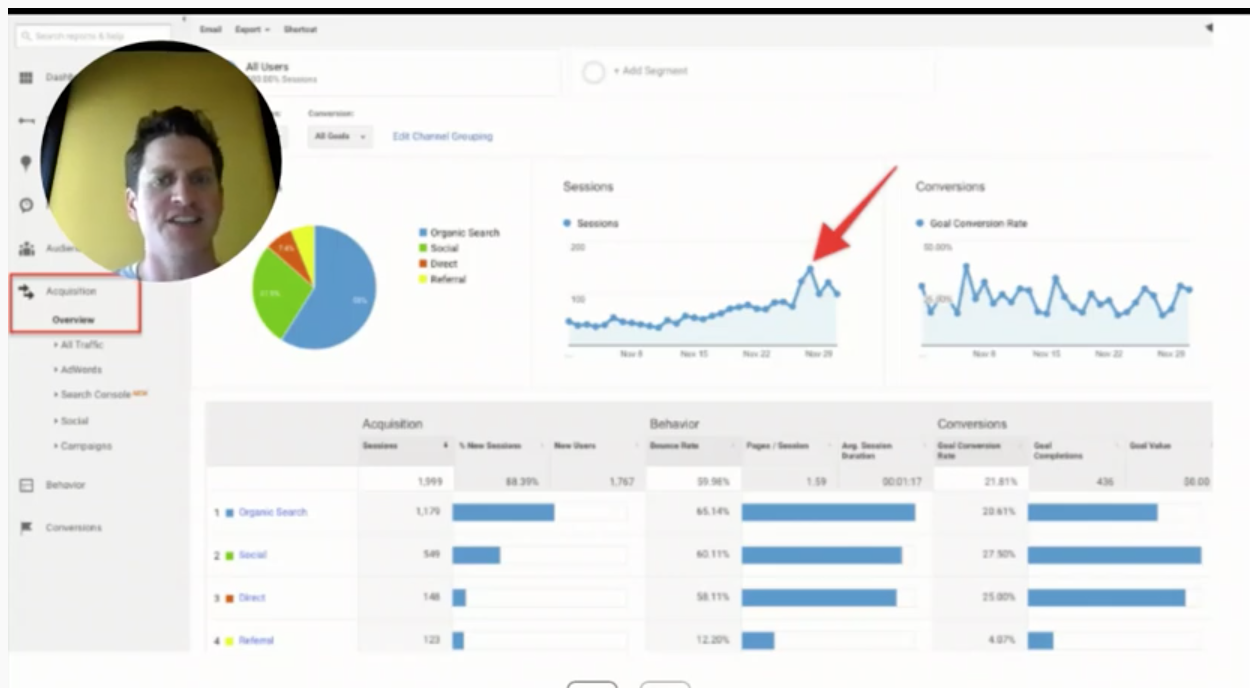Open the Direct channel link
This screenshot has width=1250, height=688.
tap(252, 598)
